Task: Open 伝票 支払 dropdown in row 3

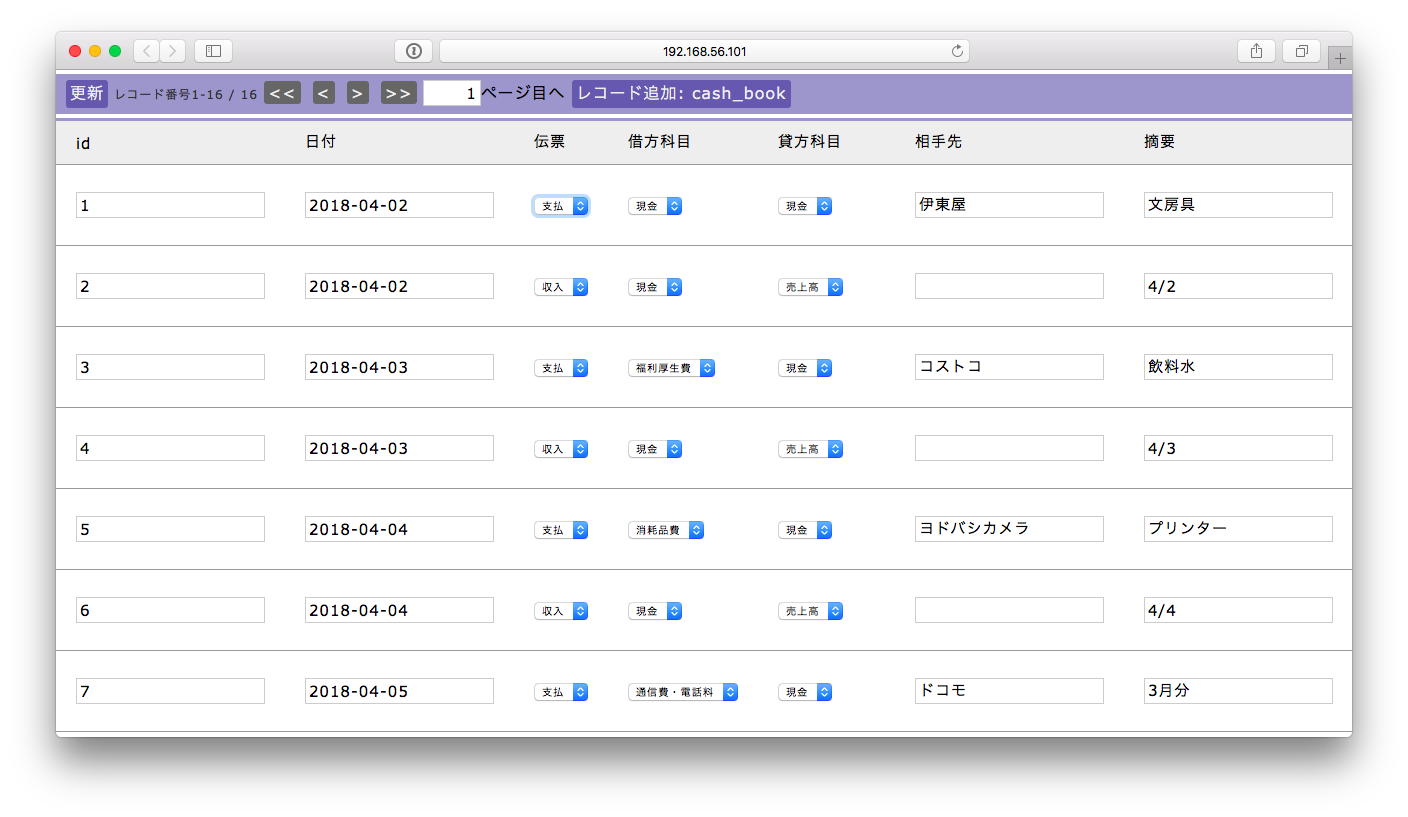Action: coord(561,368)
